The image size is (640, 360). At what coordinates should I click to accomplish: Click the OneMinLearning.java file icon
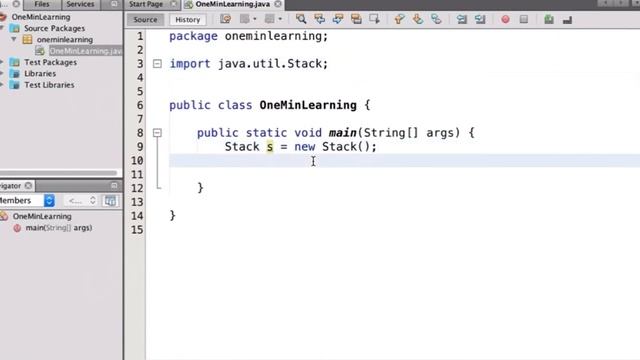(40, 51)
